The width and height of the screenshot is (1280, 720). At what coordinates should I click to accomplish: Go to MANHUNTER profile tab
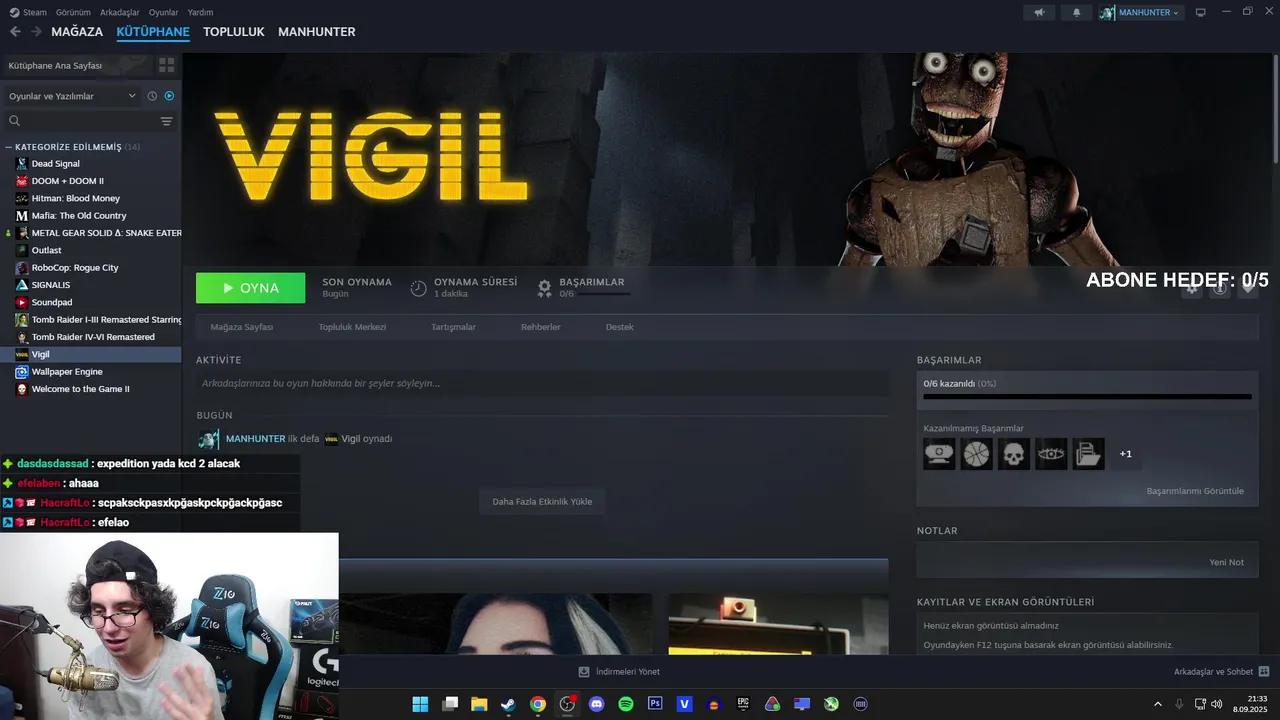(316, 32)
